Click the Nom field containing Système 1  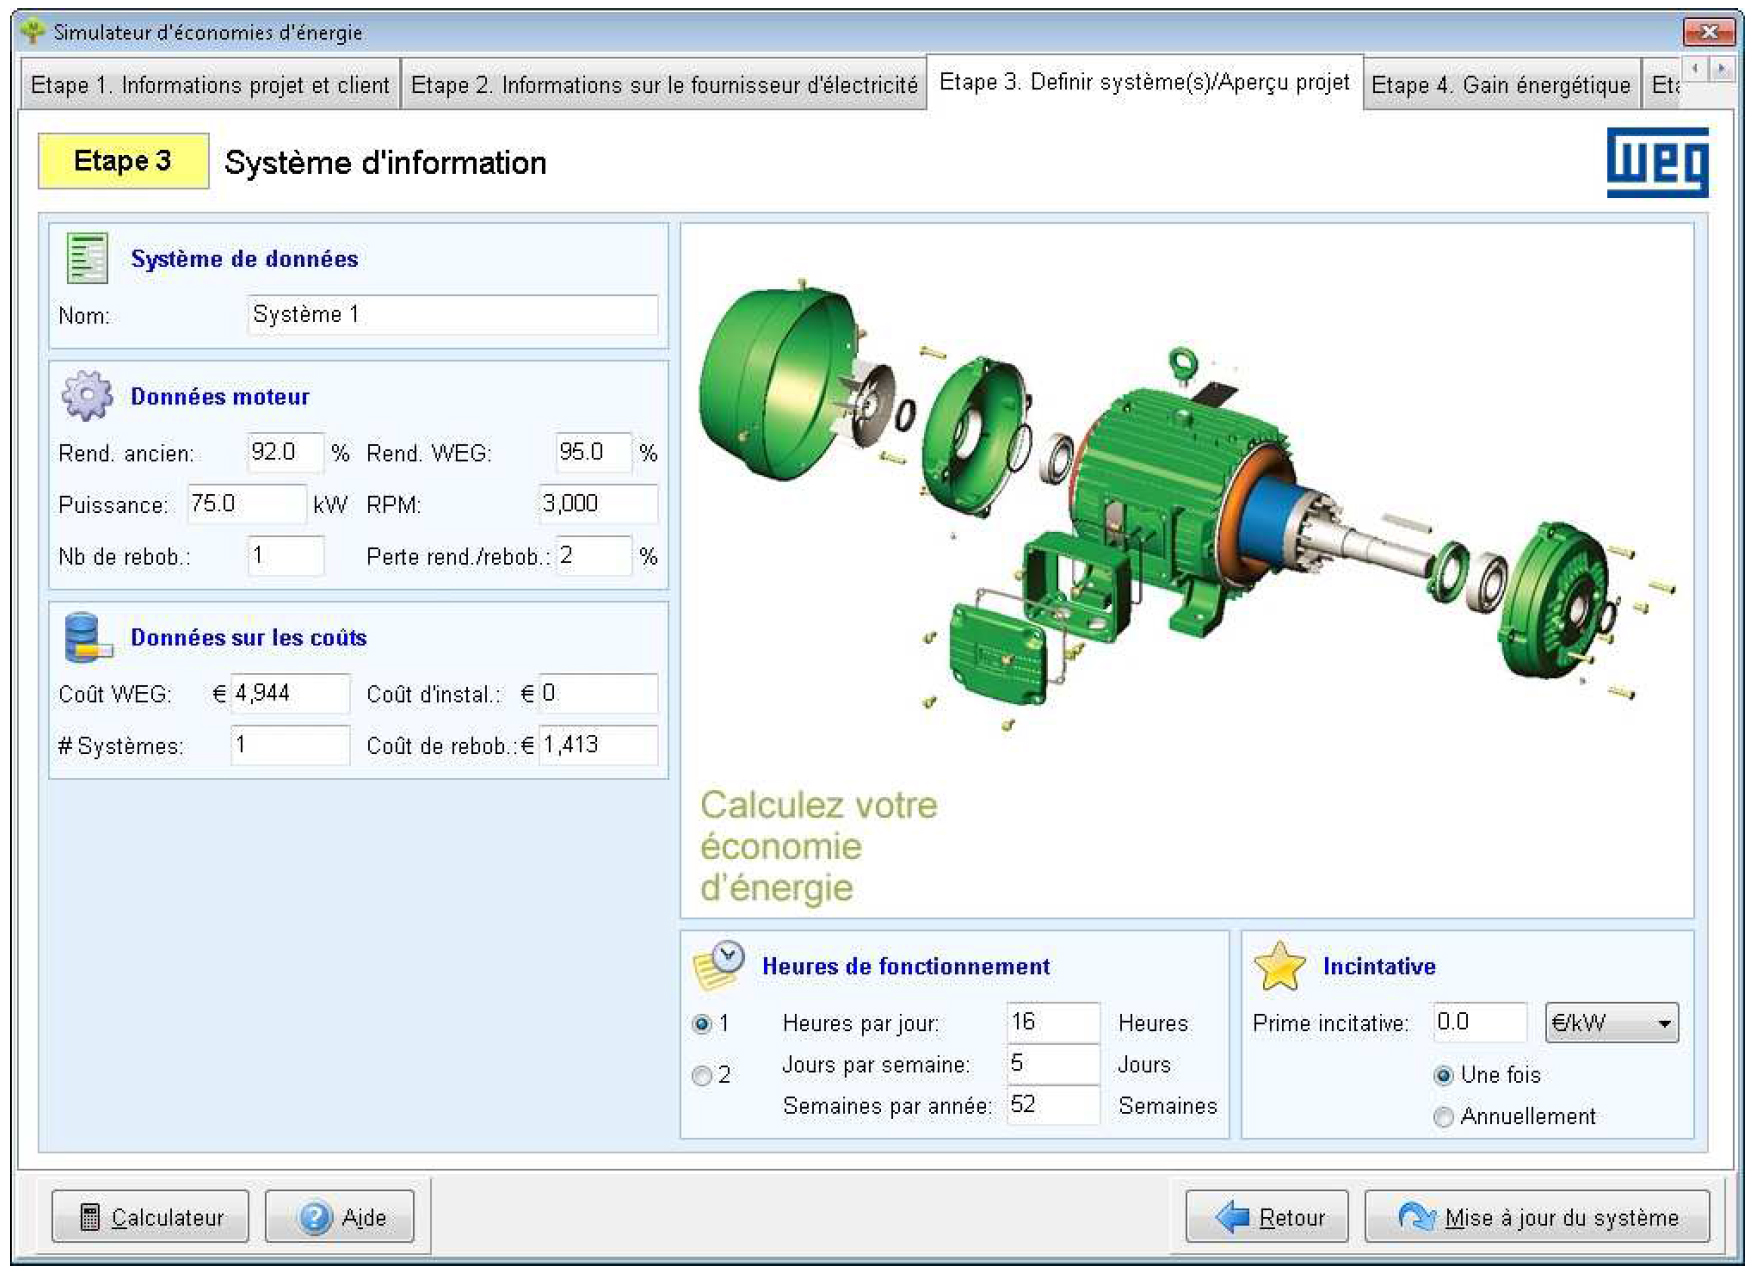pos(453,315)
